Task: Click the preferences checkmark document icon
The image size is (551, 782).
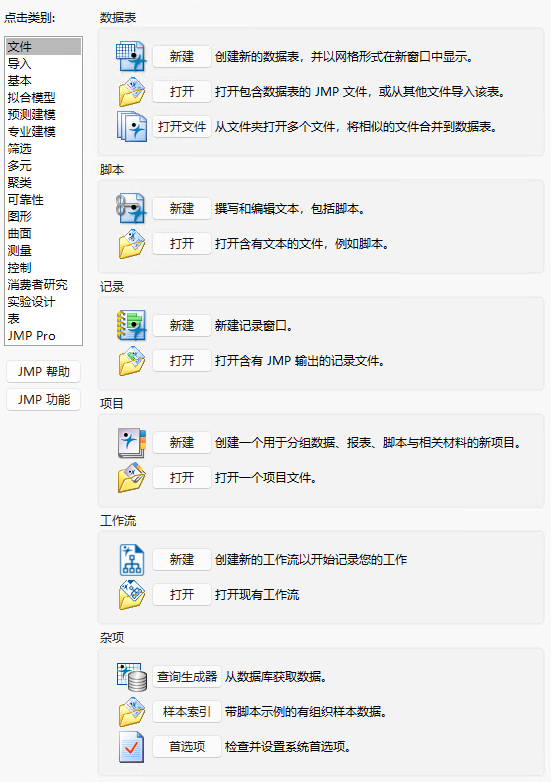Action: (131, 747)
